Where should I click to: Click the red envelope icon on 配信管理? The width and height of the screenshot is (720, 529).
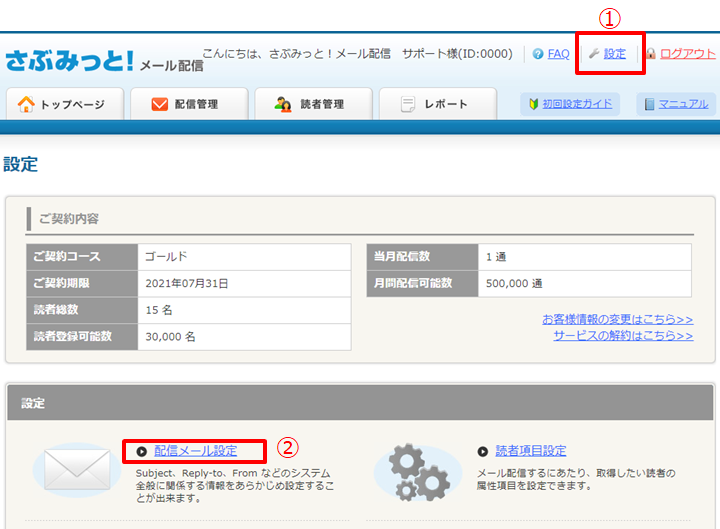pyautogui.click(x=160, y=104)
